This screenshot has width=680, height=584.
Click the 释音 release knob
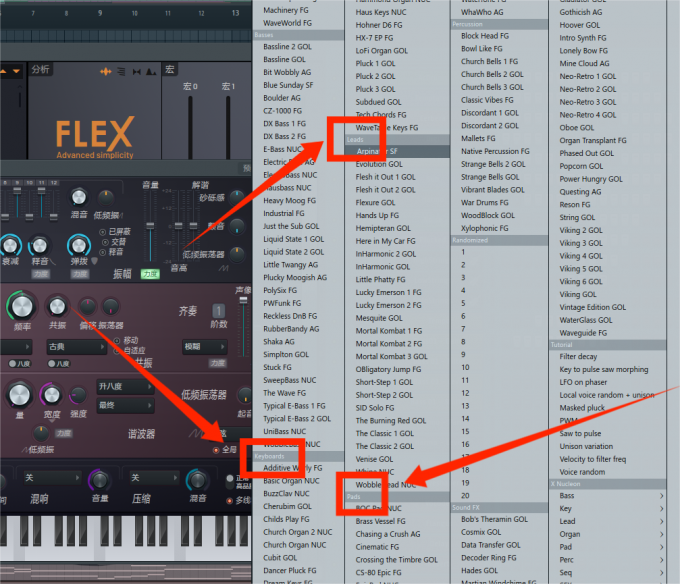pos(39,246)
